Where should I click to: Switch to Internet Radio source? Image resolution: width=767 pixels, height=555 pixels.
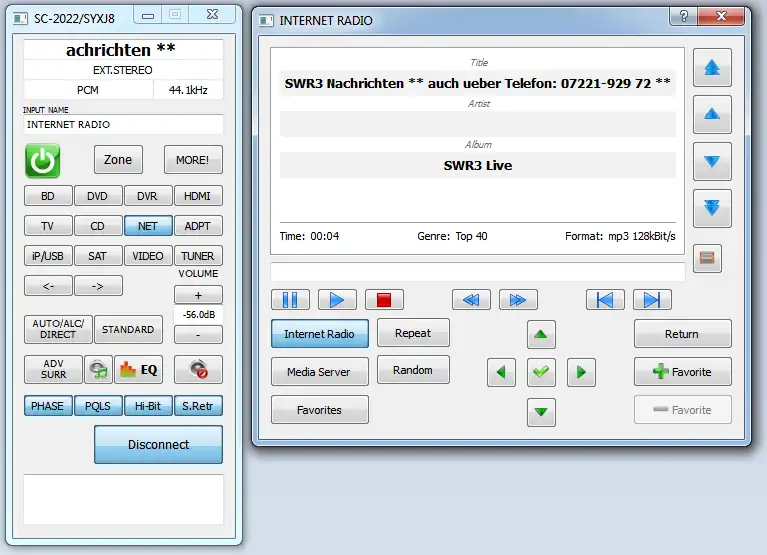[x=320, y=334]
